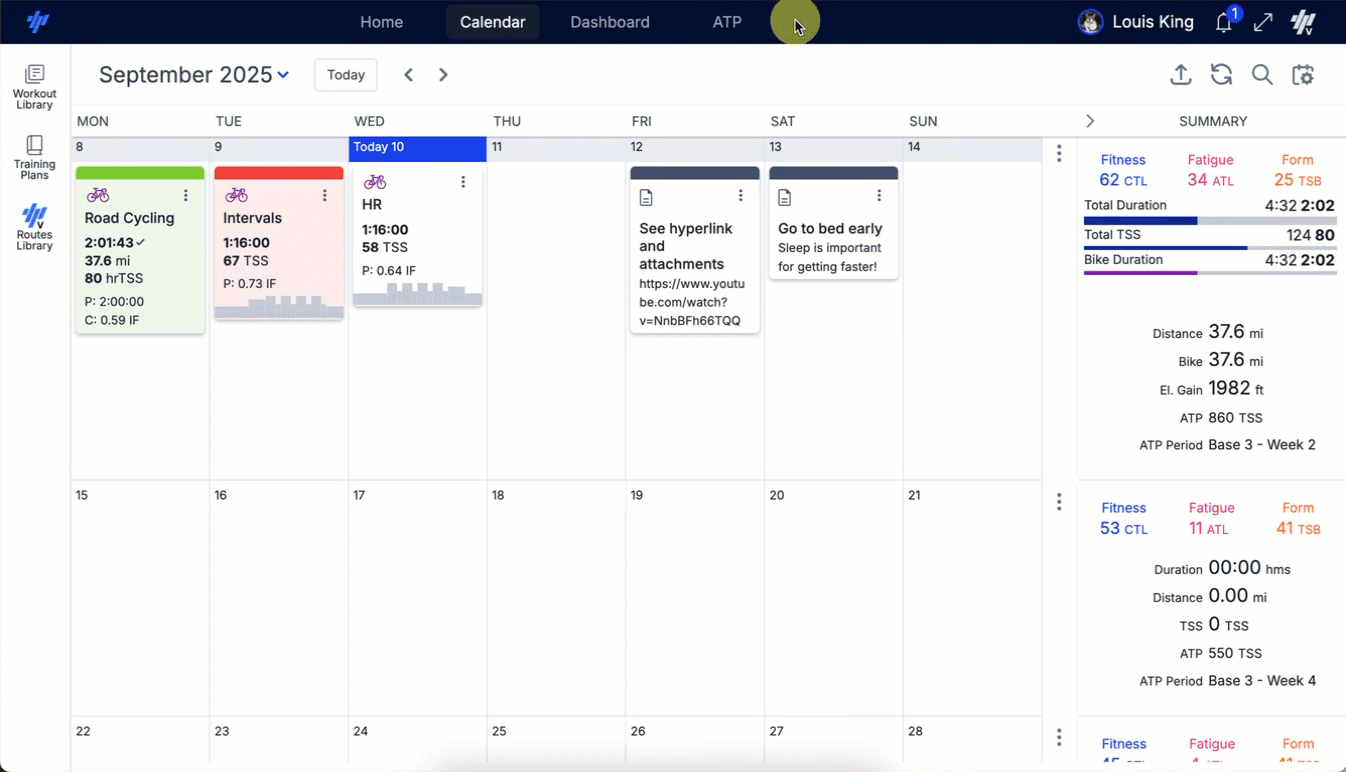Click the note icon on the Go to bed early card
Image resolution: width=1346 pixels, height=772 pixels.
click(785, 197)
